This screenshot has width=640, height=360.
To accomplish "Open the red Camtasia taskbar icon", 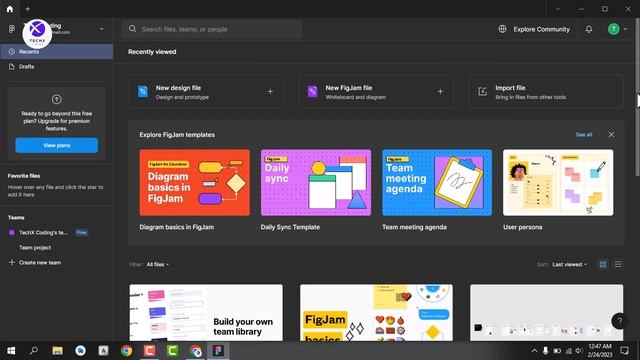I will pyautogui.click(x=150, y=351).
